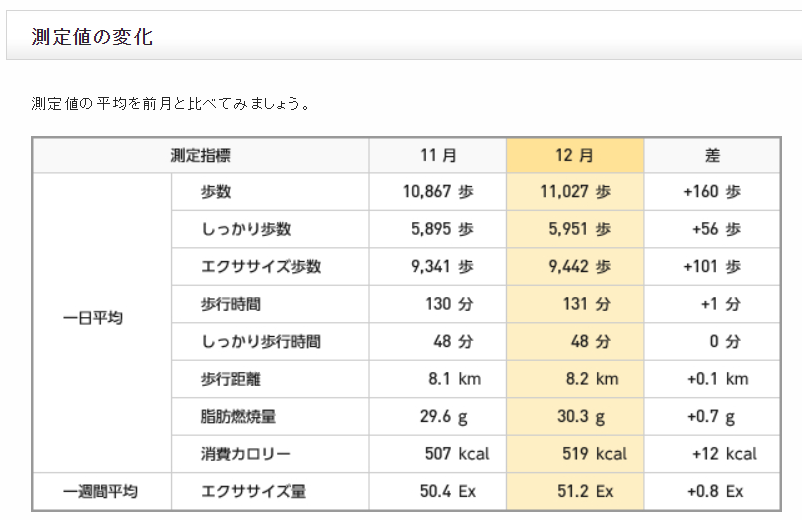The width and height of the screenshot is (802, 520).
Task: Click the 一日平均 row group label
Action: [93, 318]
